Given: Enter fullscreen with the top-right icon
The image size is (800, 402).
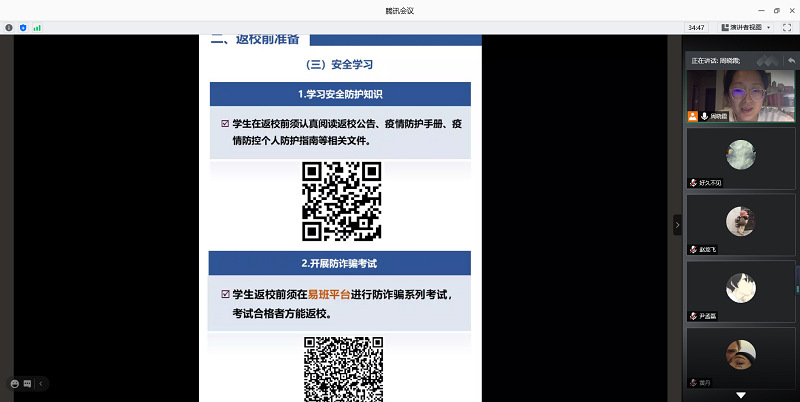Looking at the screenshot, I should [x=787, y=28].
